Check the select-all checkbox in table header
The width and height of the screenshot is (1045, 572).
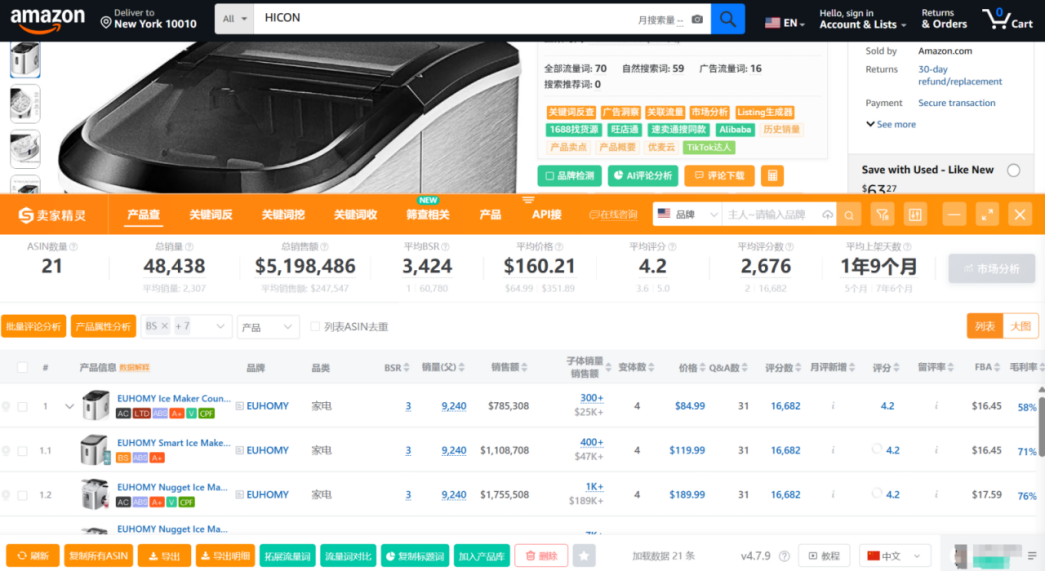pyautogui.click(x=23, y=367)
